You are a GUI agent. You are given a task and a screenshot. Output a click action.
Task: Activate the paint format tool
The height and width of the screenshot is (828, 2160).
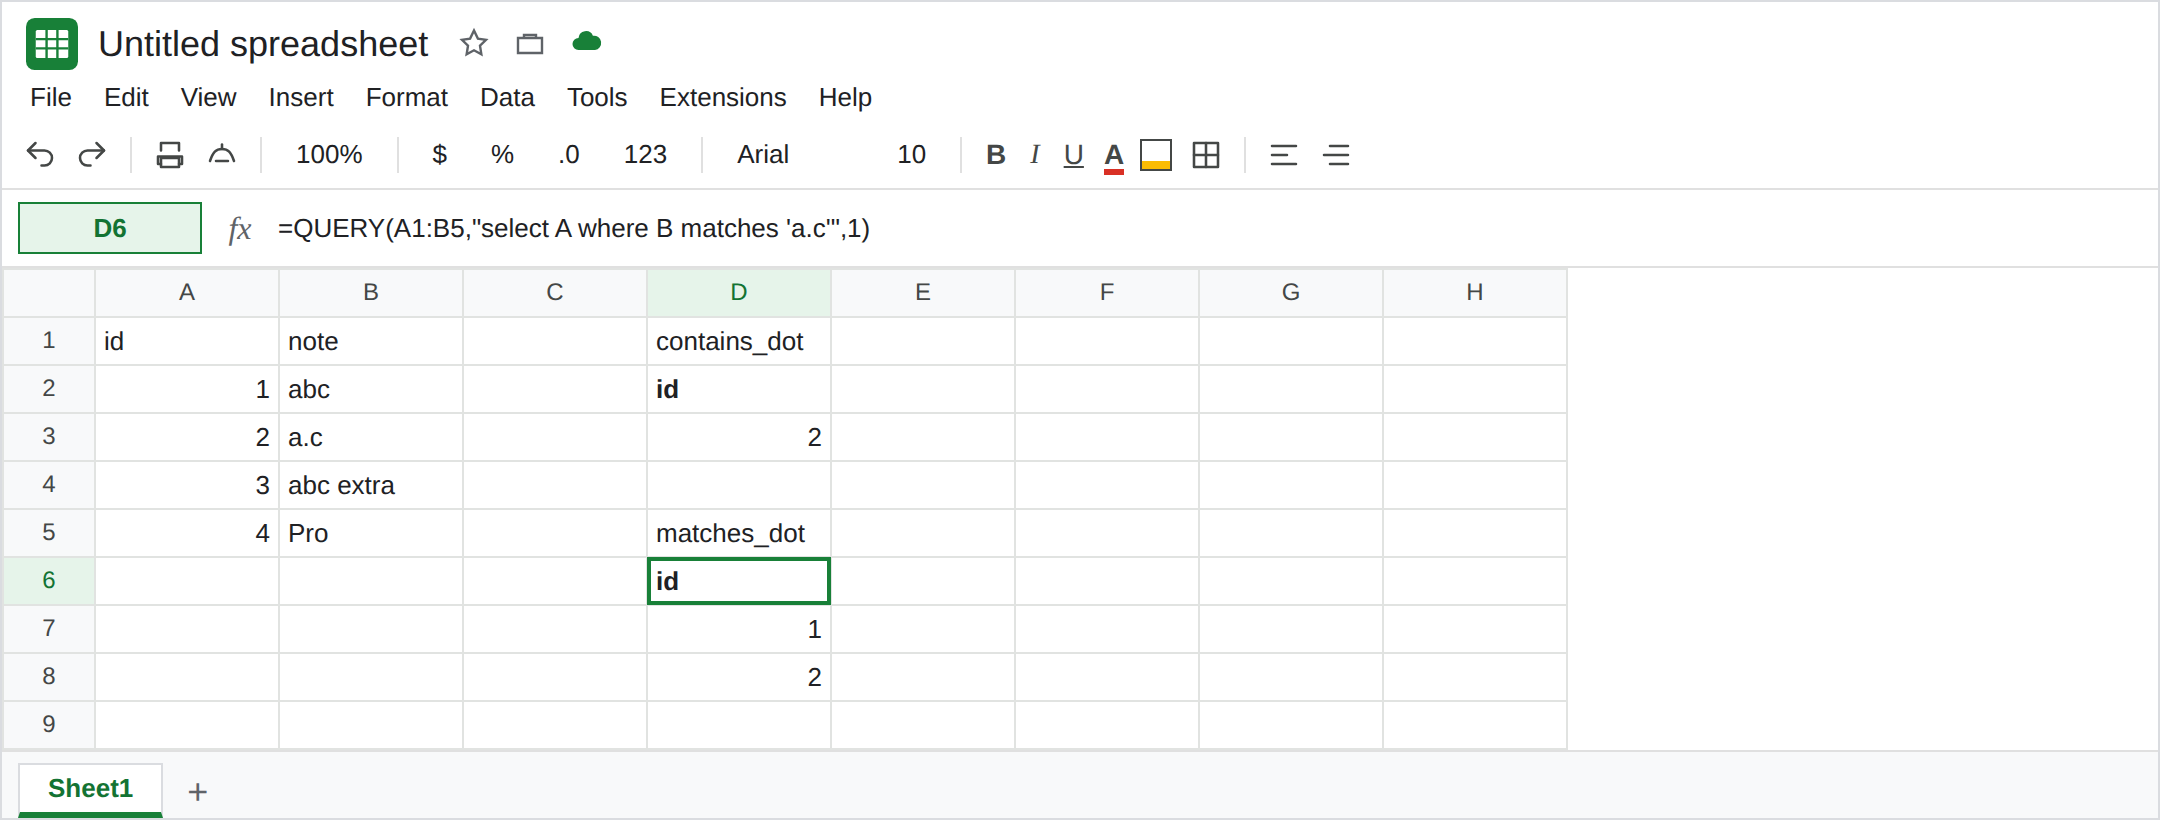point(222,155)
